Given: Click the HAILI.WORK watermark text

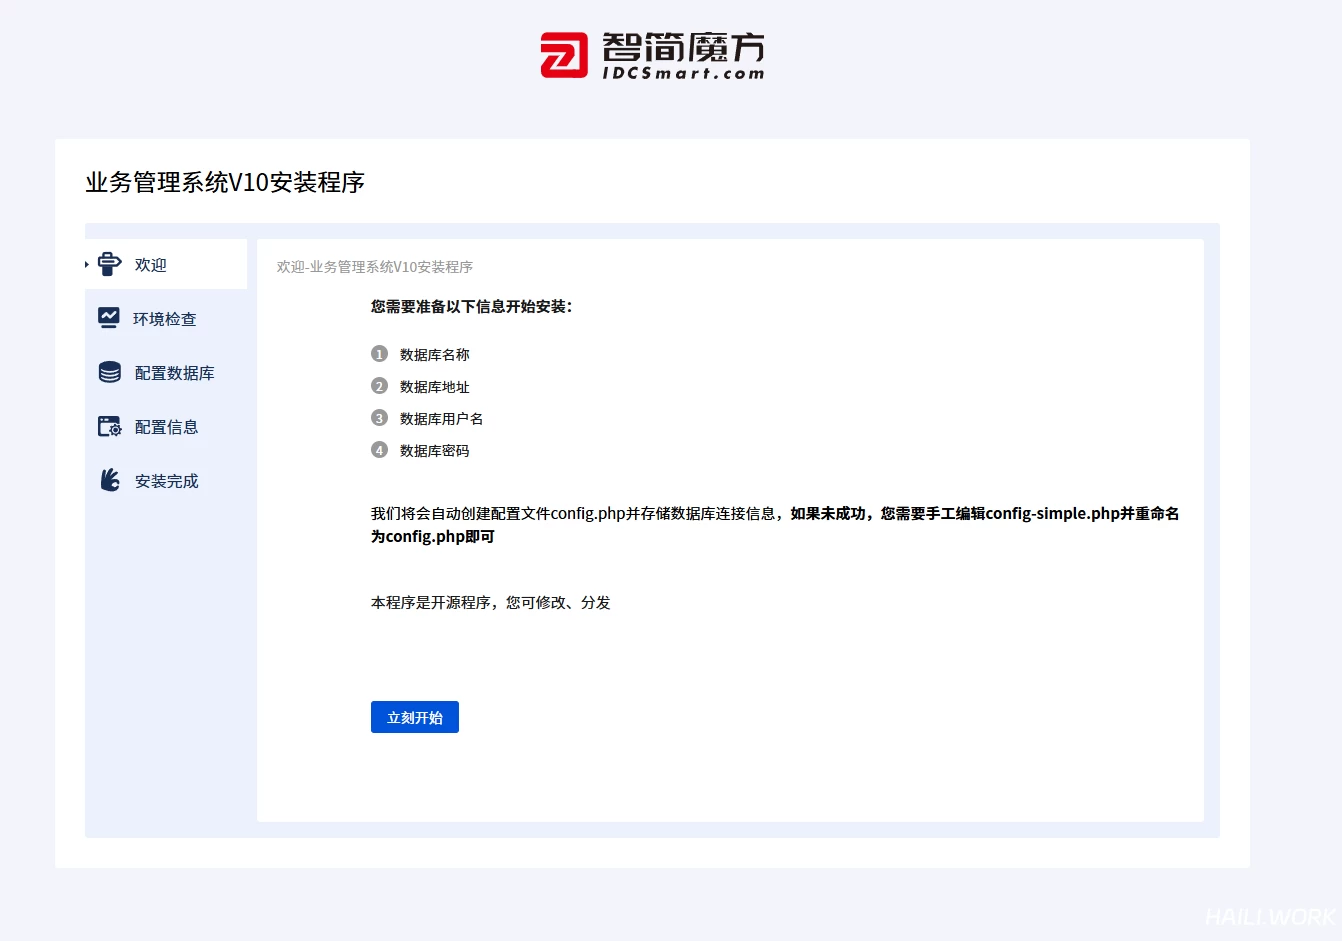Looking at the screenshot, I should click(1270, 916).
